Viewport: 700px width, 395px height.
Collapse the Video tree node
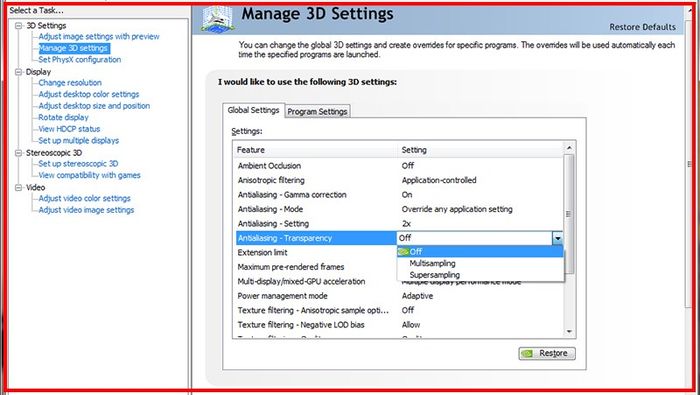(18, 188)
